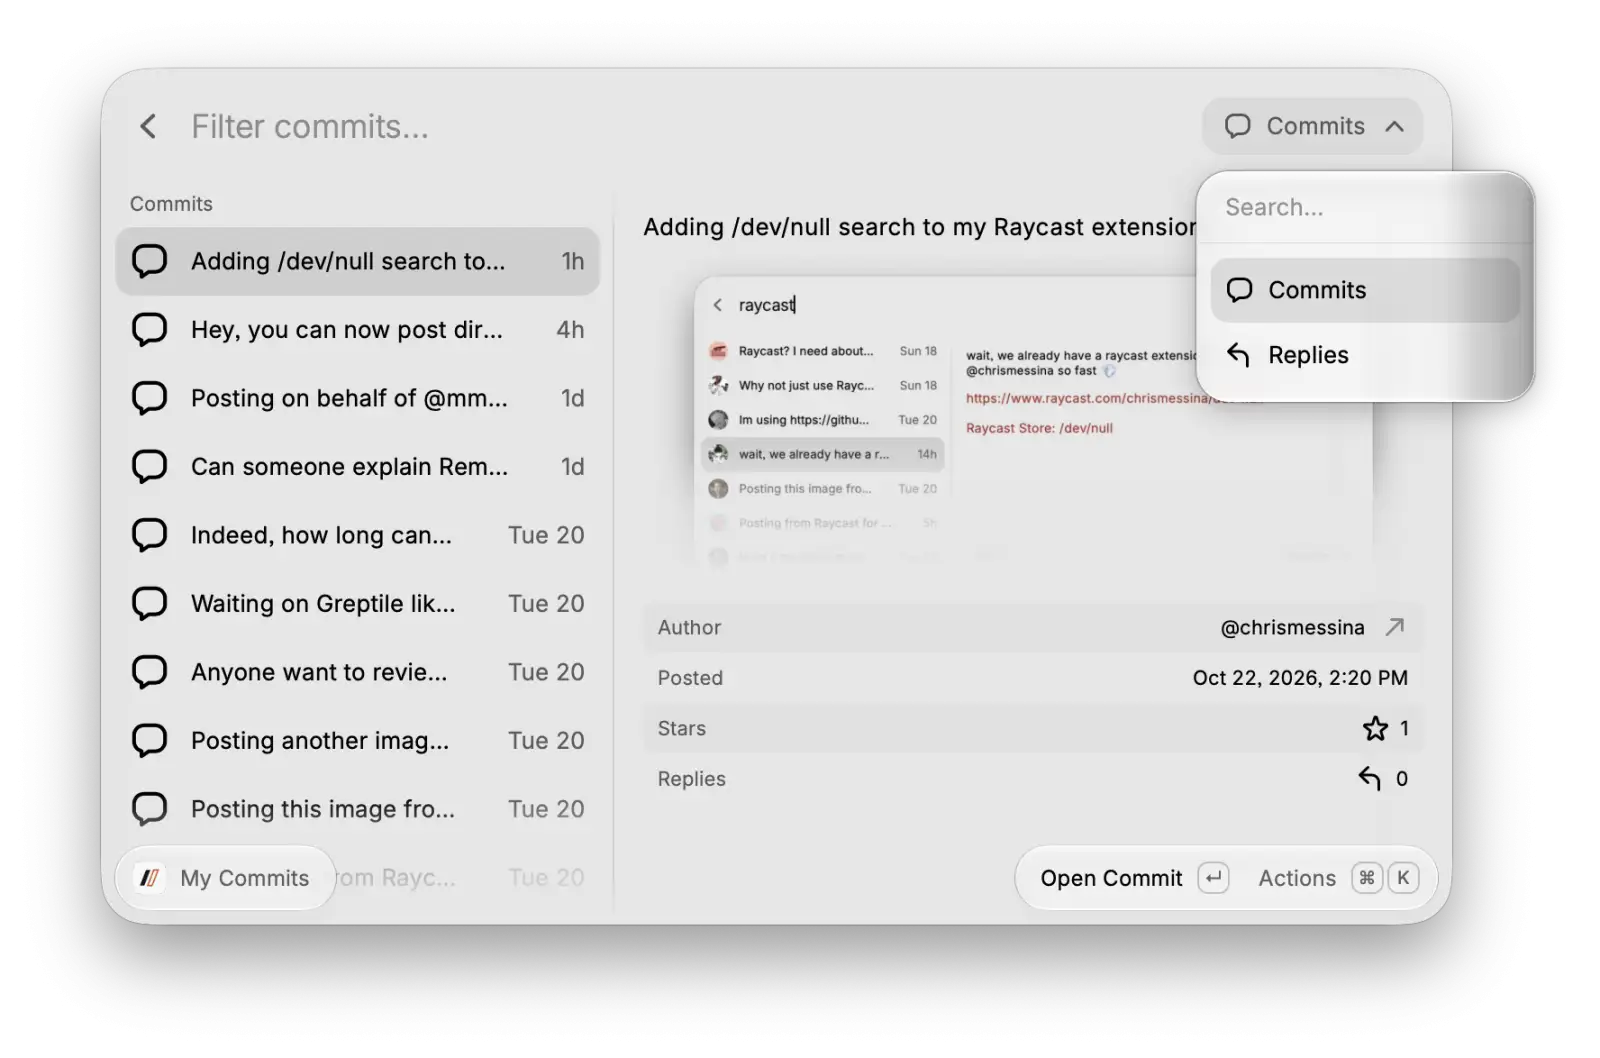The image size is (1600, 1058).
Task: Click speech bubble icon of 'Posting on behalf' row
Action: 150,398
